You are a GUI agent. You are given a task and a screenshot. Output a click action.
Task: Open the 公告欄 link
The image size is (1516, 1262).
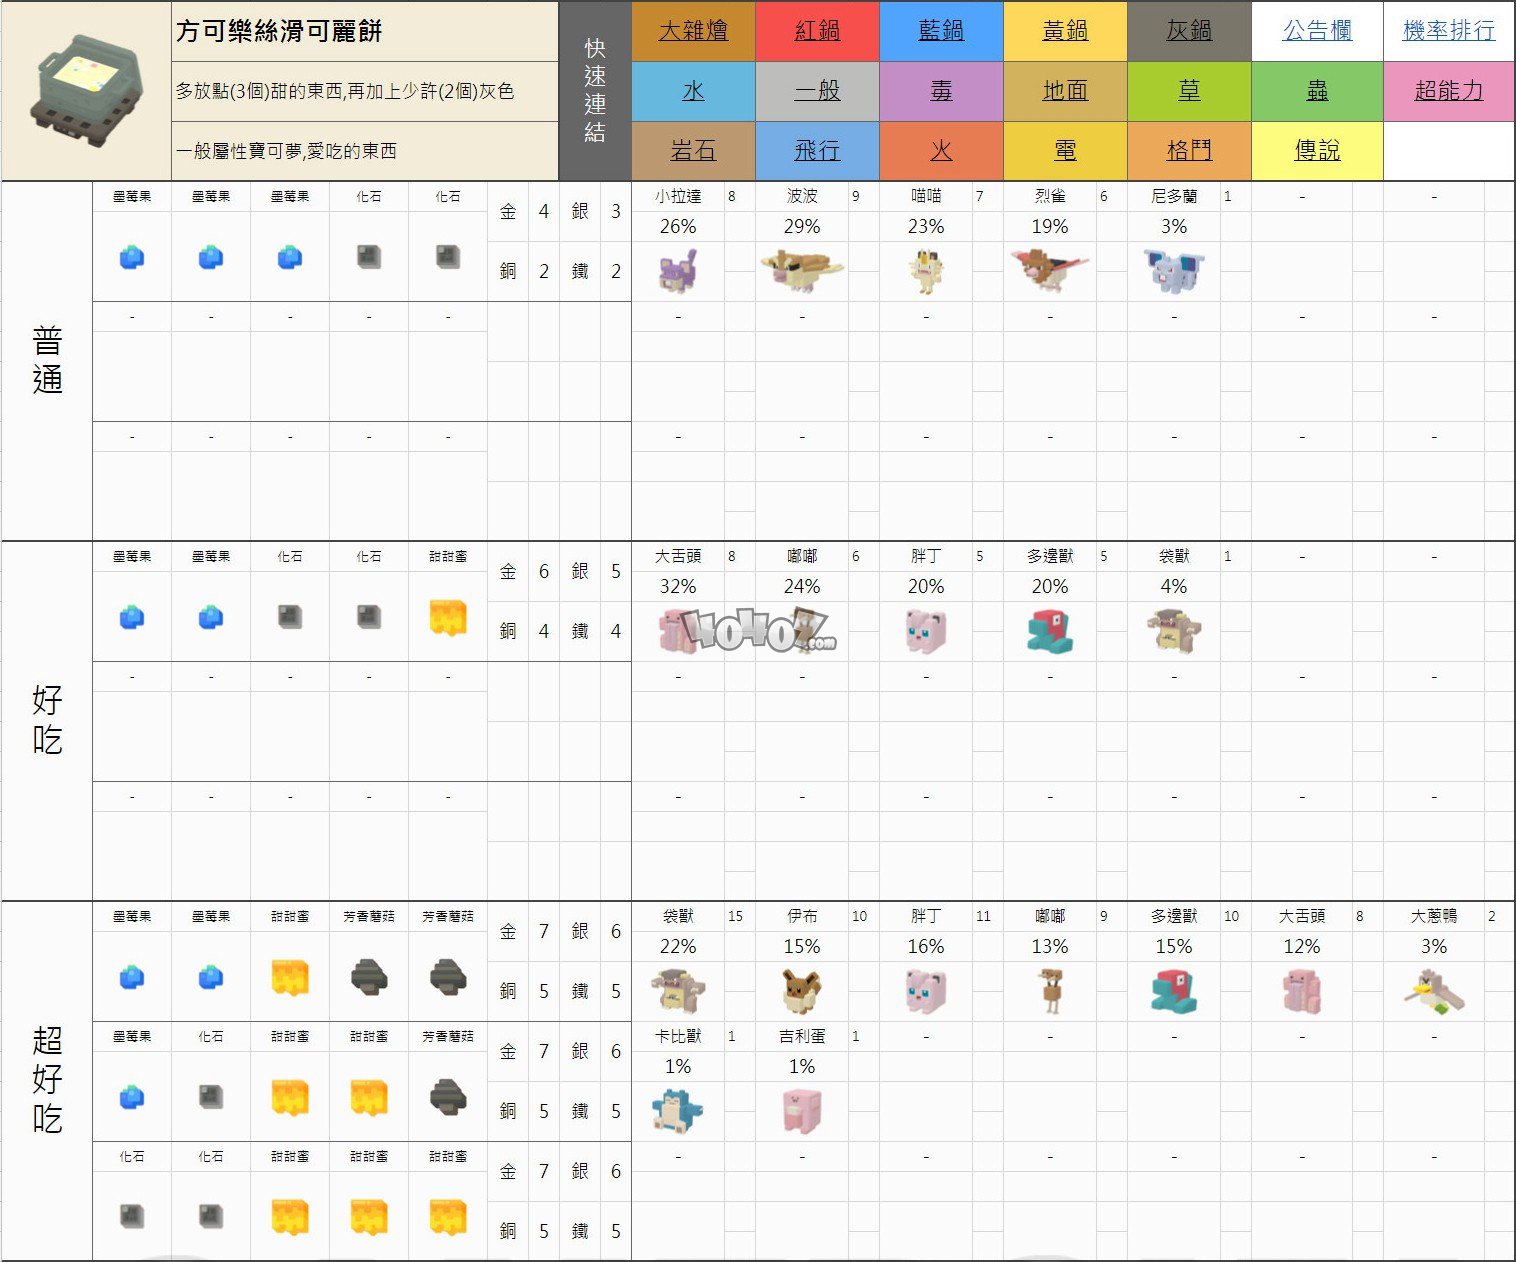pyautogui.click(x=1317, y=31)
